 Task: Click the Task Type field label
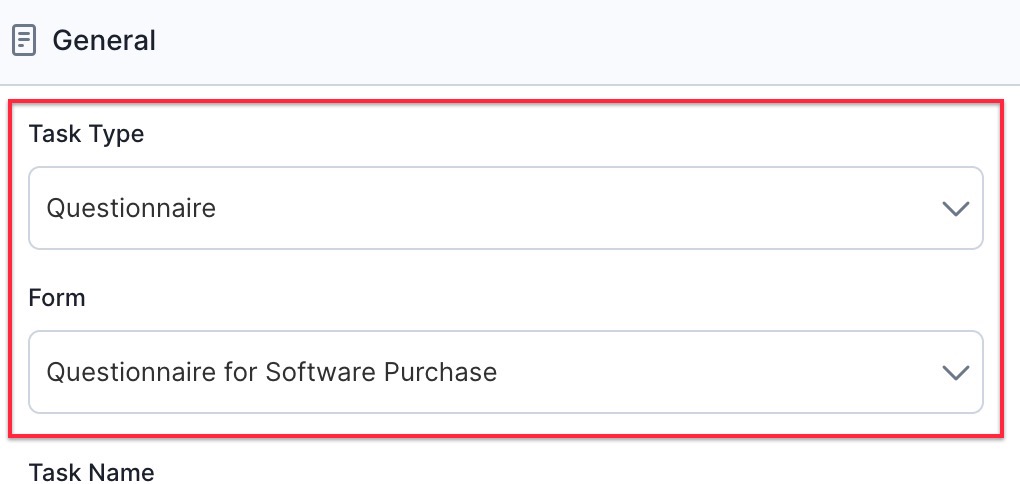pos(87,134)
